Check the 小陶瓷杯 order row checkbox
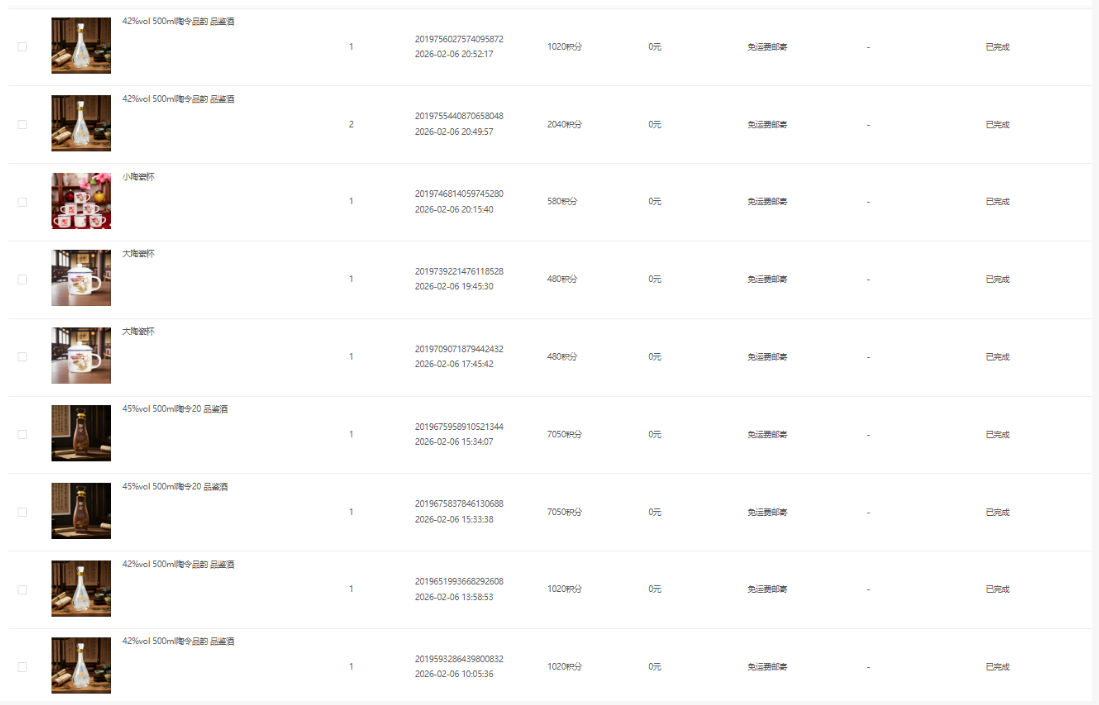1099x705 pixels. [x=22, y=202]
